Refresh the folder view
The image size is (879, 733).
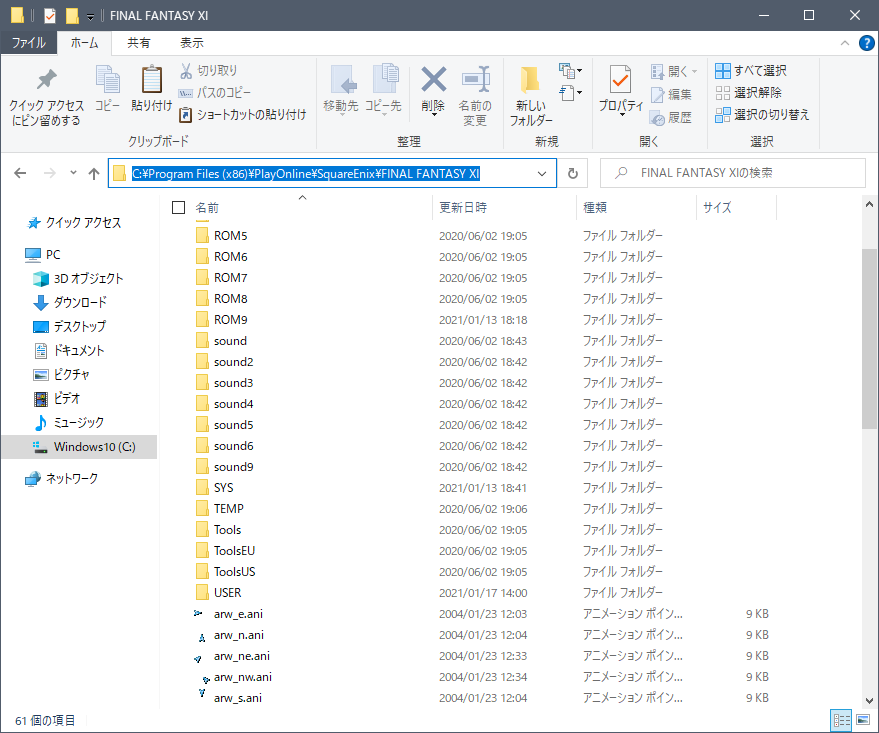[572, 173]
